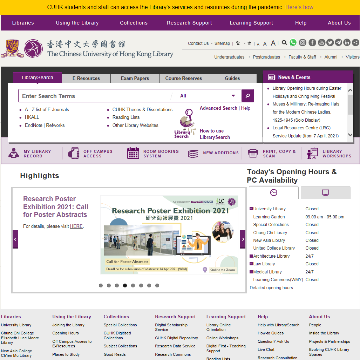Open My Library Record icon

14,153
